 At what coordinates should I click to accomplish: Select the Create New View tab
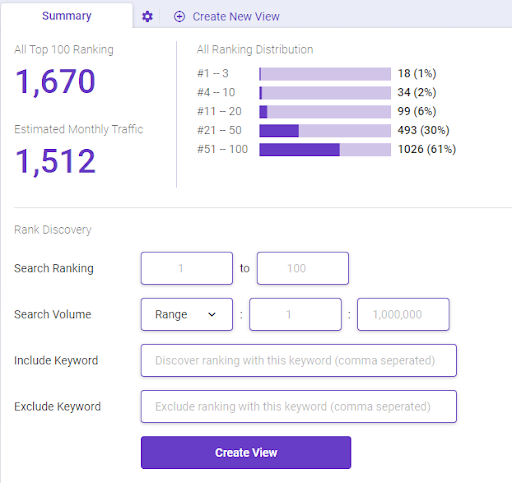(227, 16)
